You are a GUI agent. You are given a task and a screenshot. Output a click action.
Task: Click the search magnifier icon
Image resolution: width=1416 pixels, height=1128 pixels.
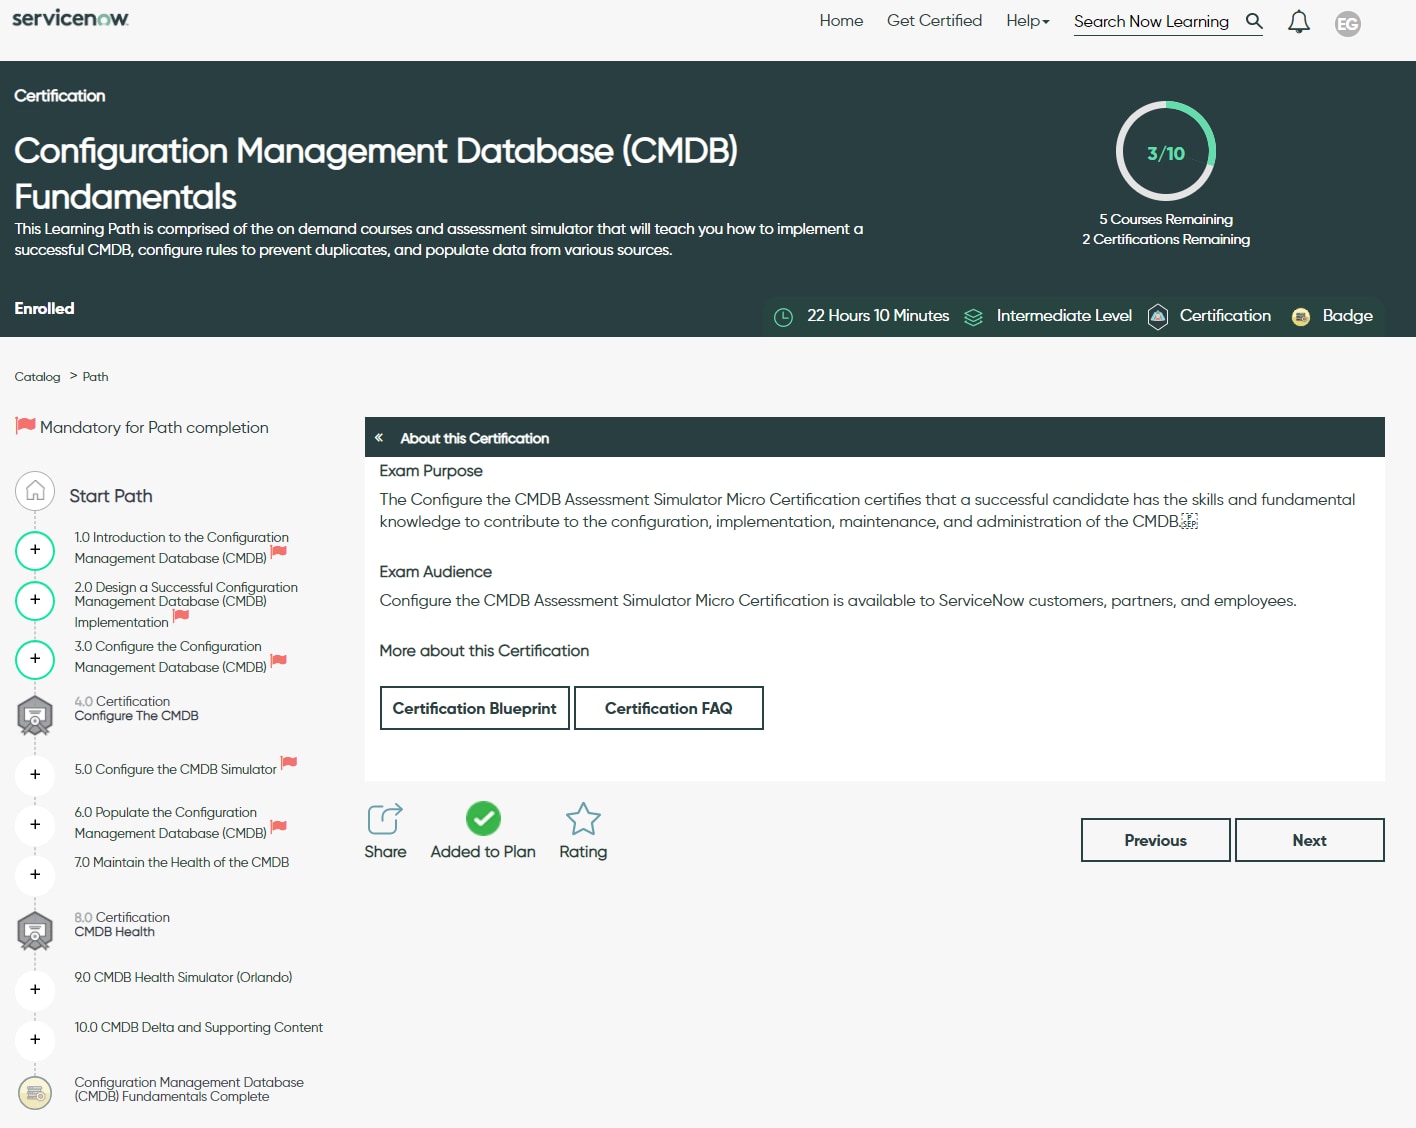[x=1254, y=21]
